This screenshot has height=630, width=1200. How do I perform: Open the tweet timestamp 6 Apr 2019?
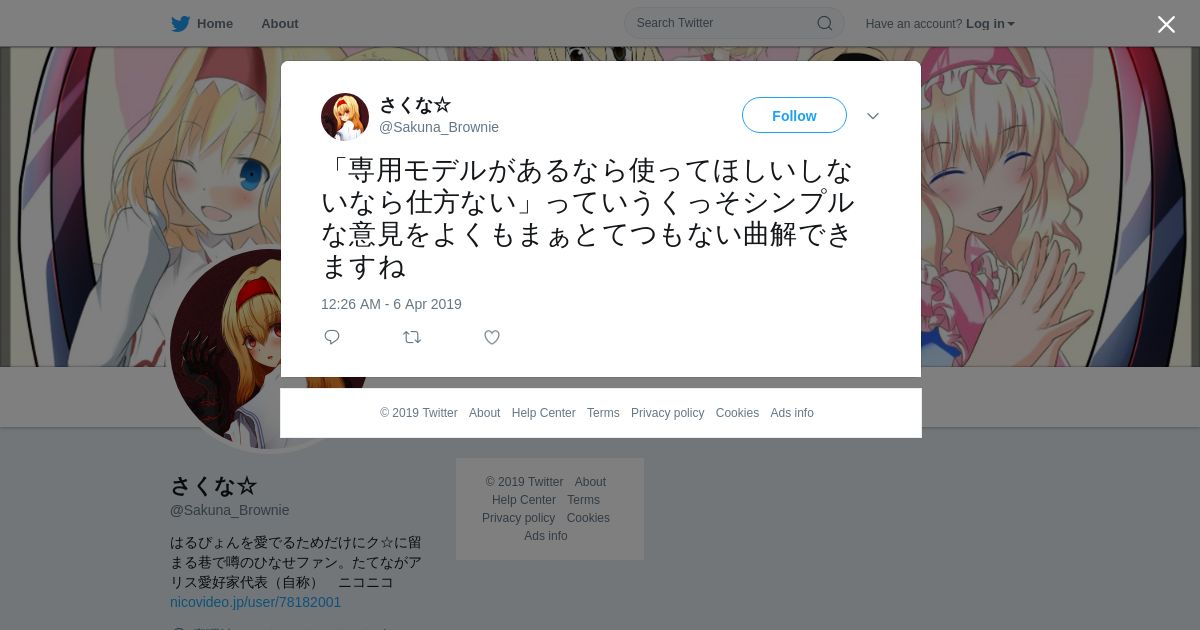click(x=391, y=304)
